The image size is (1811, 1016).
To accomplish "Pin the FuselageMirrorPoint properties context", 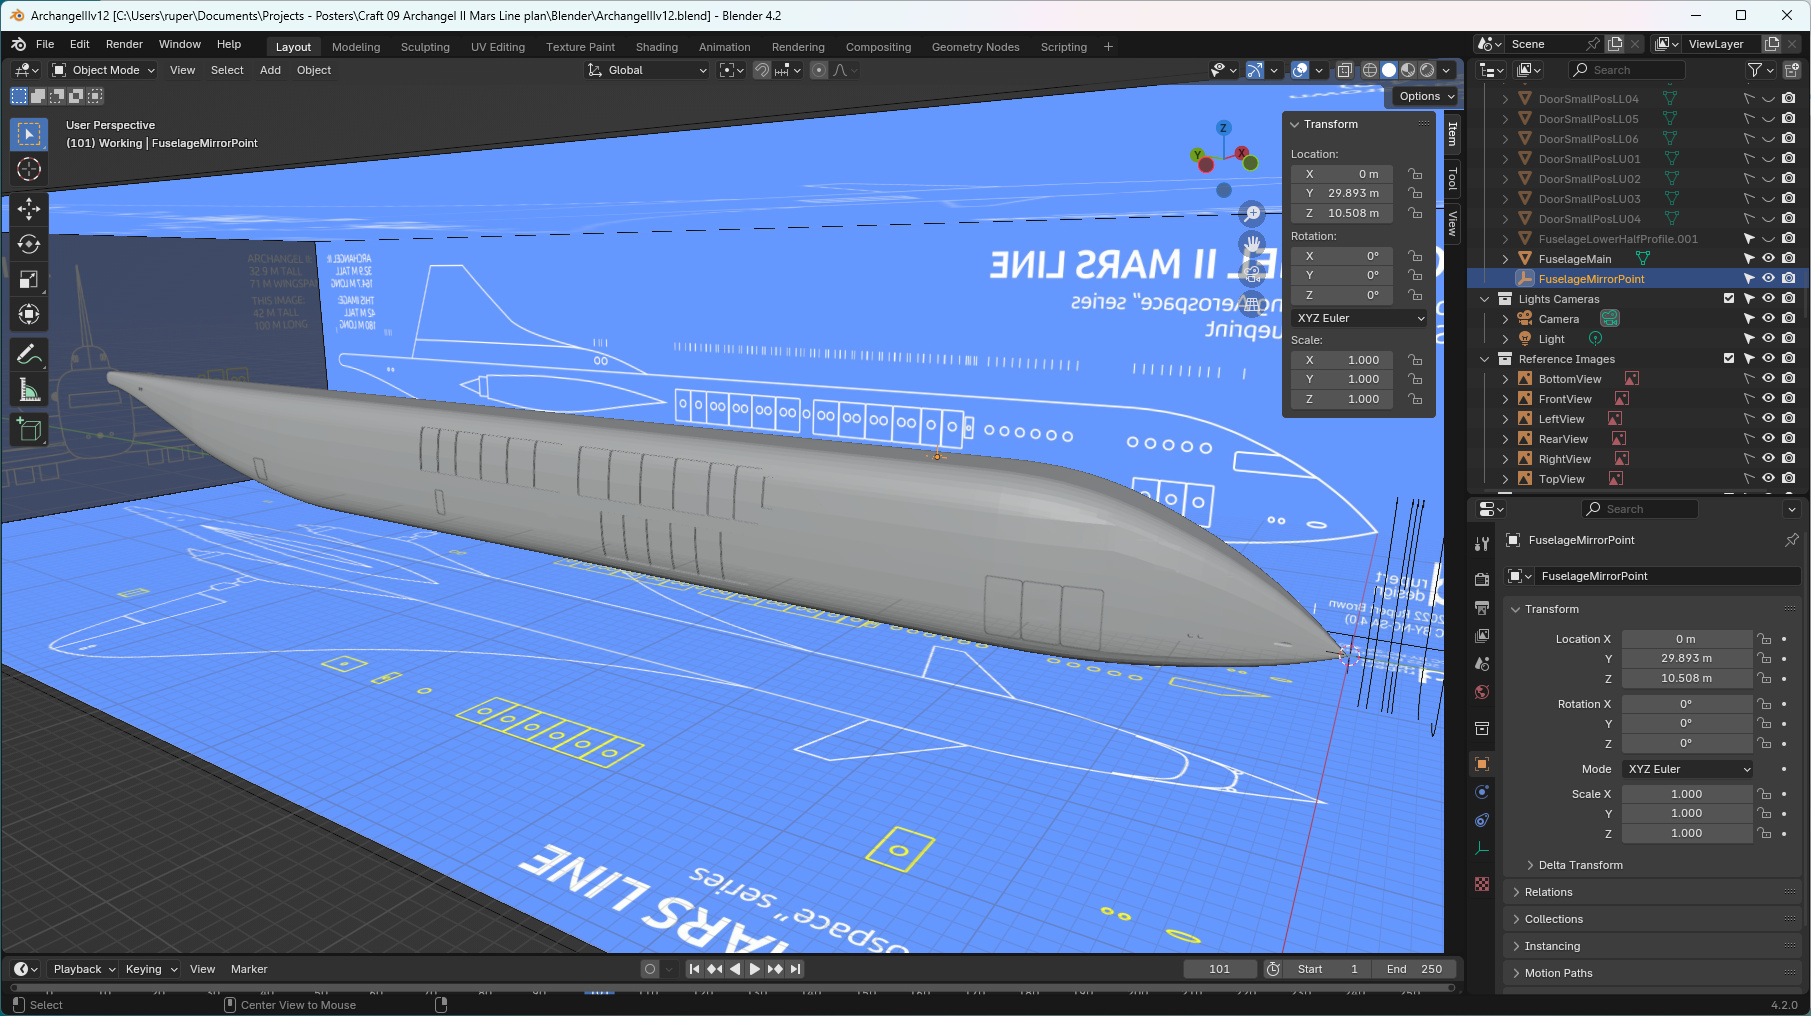I will 1791,540.
